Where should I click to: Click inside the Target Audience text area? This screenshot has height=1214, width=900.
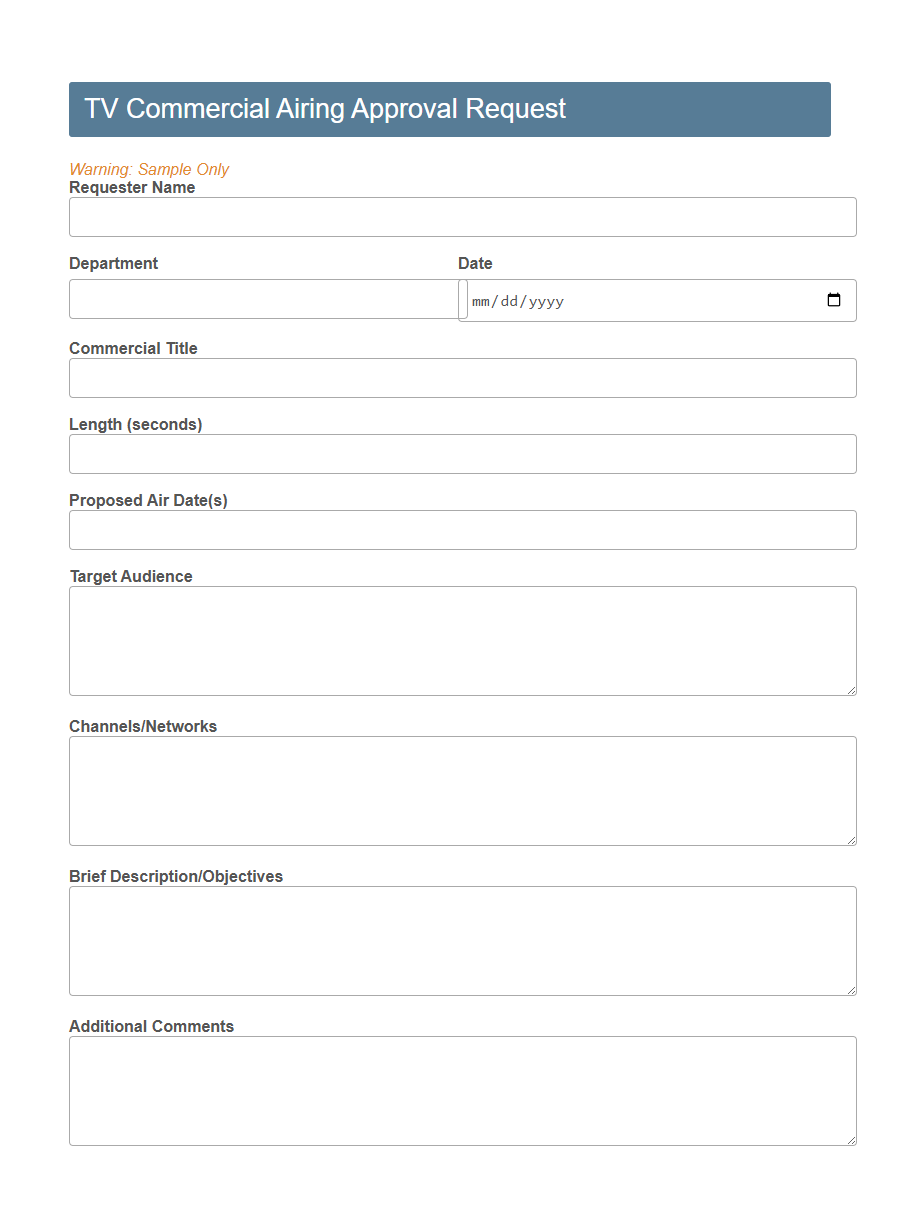(x=462, y=640)
